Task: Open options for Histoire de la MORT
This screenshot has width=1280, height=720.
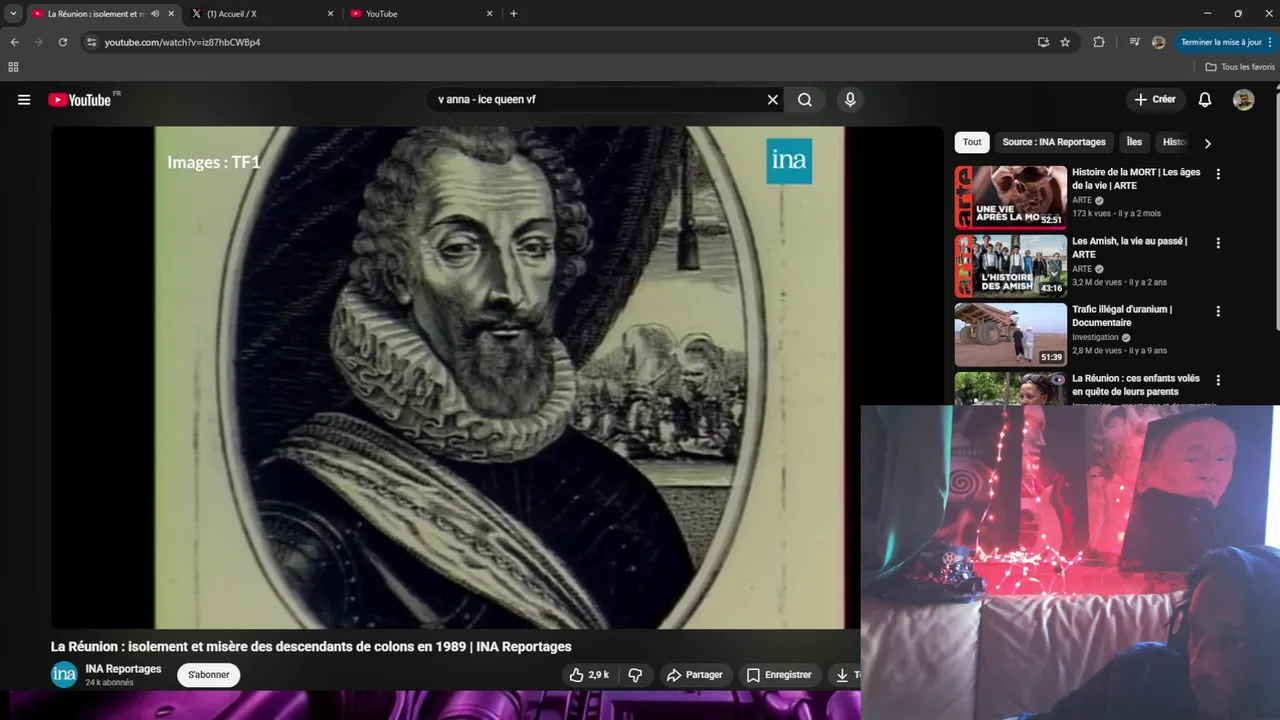Action: click(1218, 174)
